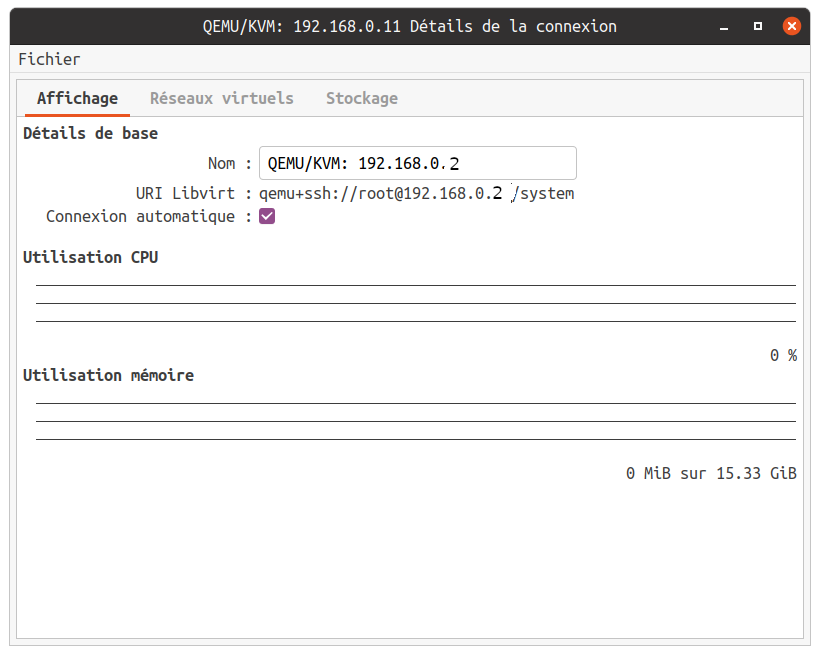Close the Détails de la connexion window
Image resolution: width=820 pixels, height=655 pixels.
[x=791, y=26]
